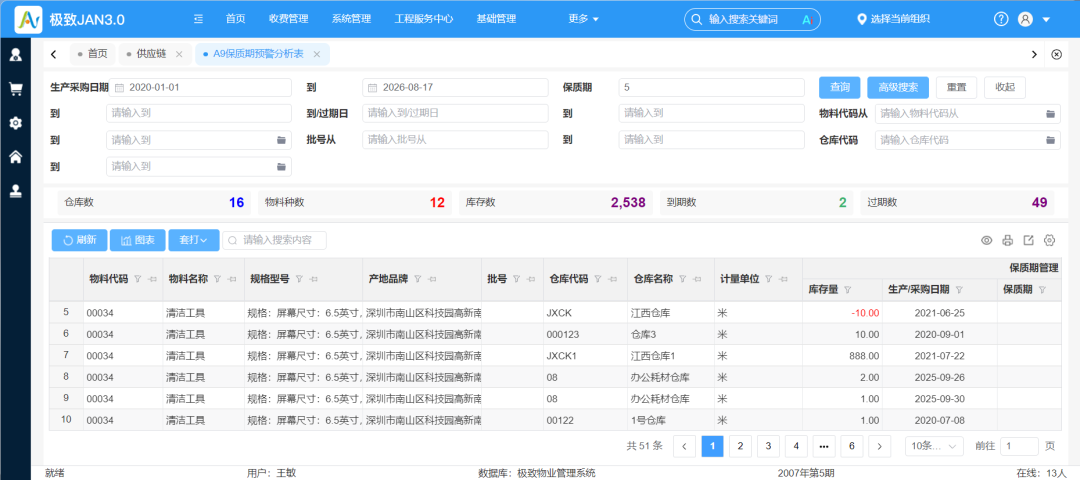The image size is (1080, 480).
Task: Filter the 产地品牌 column
Action: [x=417, y=279]
